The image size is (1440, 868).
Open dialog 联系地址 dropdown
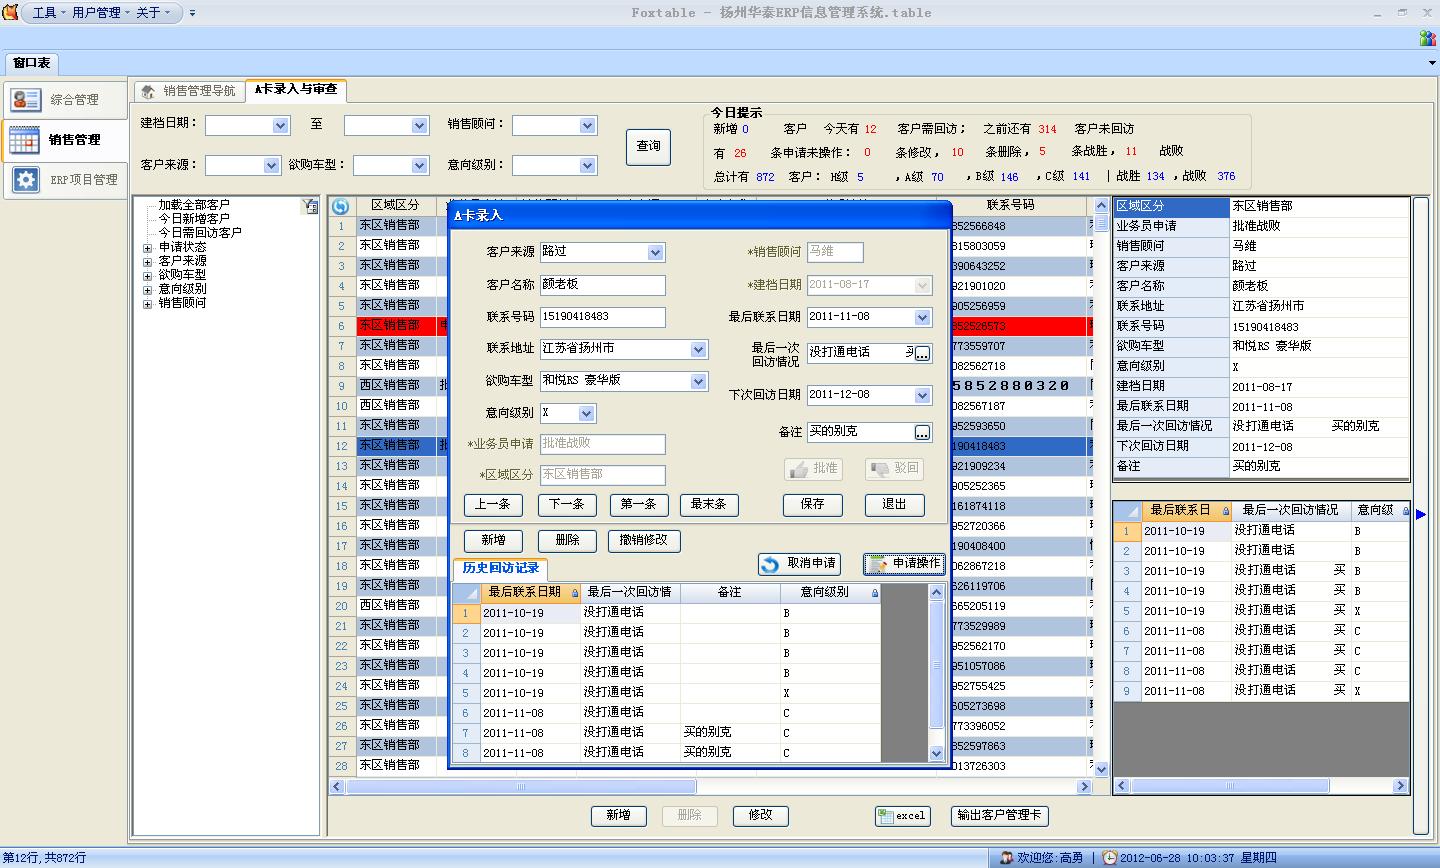[x=699, y=349]
